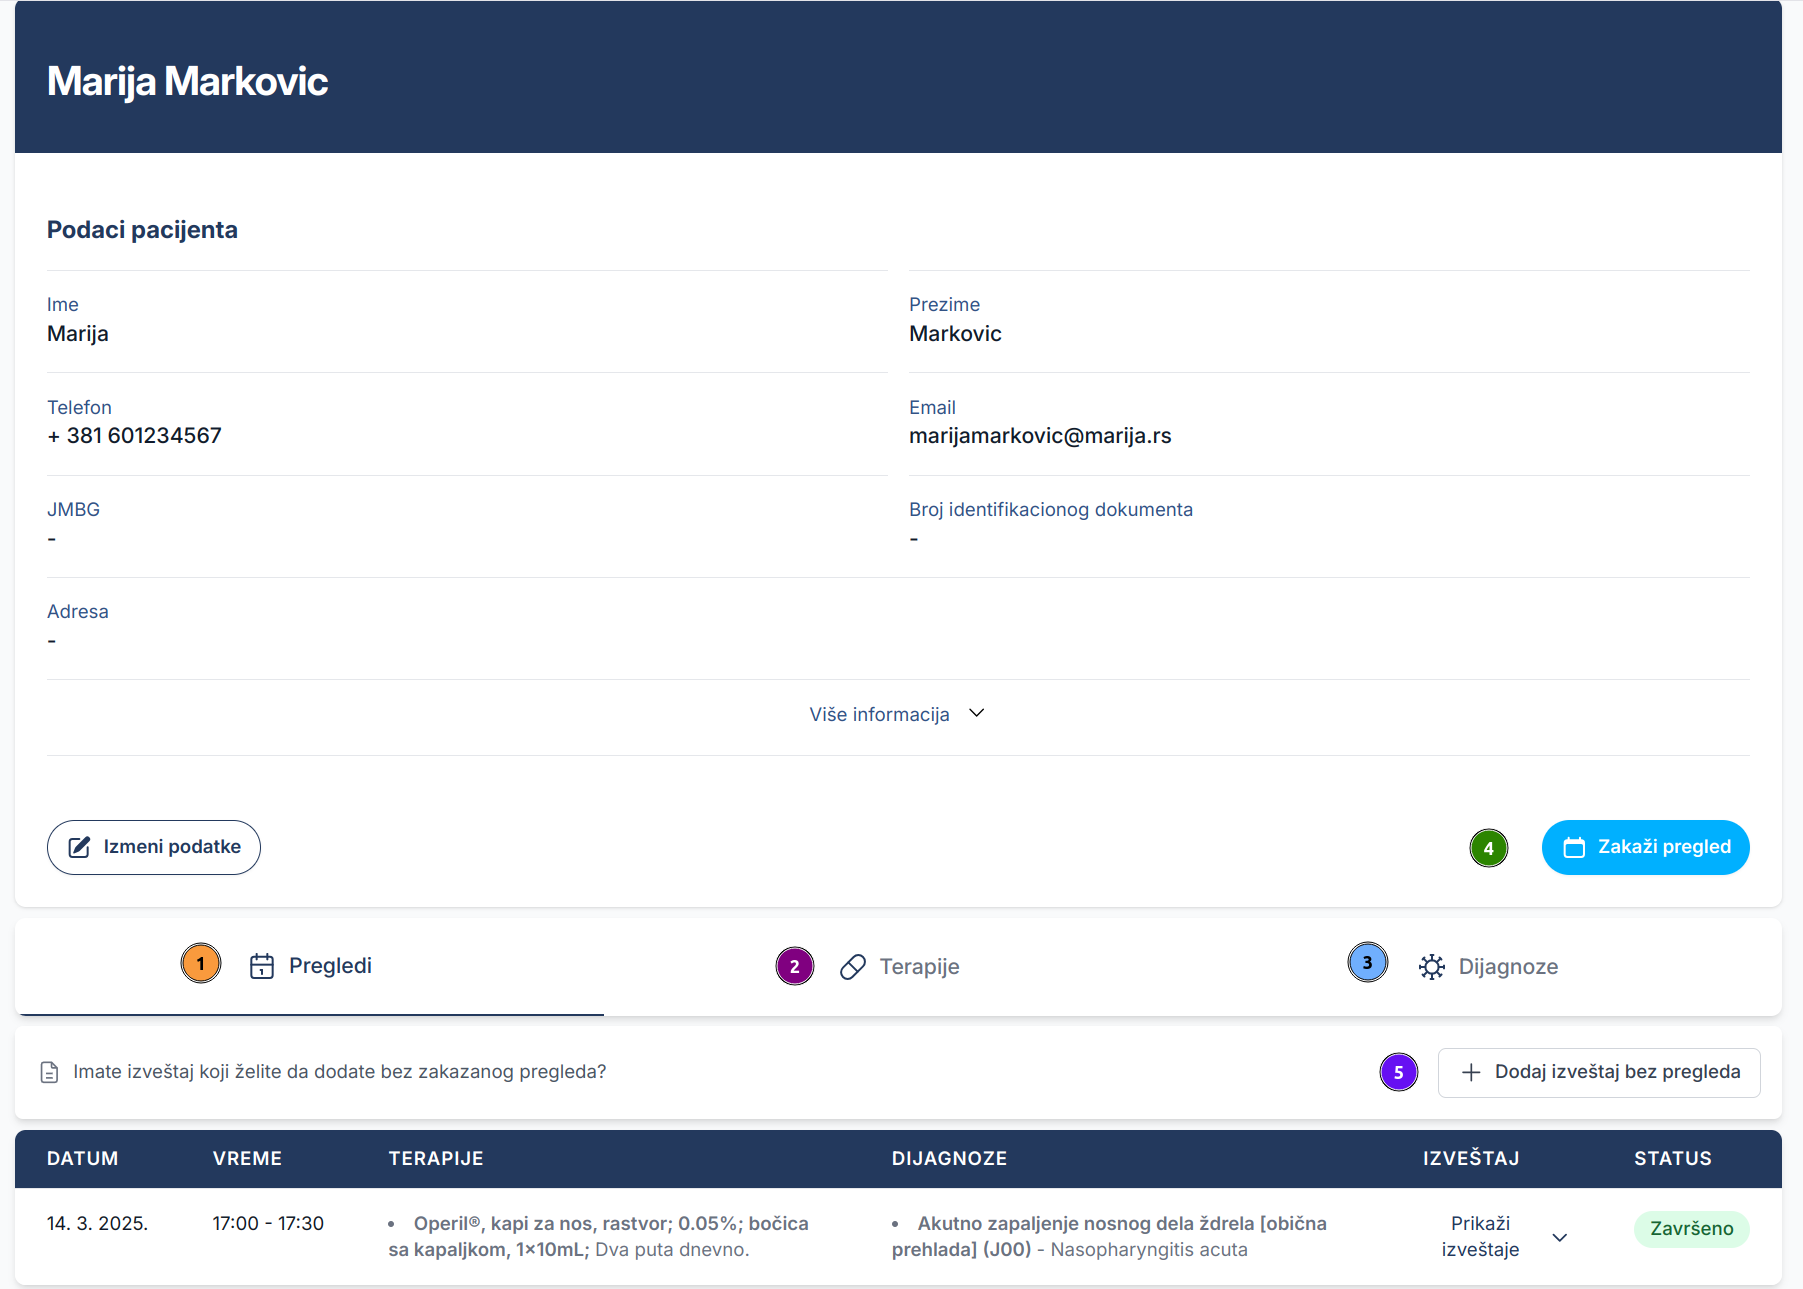1803x1289 pixels.
Task: Click Dodaj izveštaj bez pregleda
Action: (1599, 1071)
